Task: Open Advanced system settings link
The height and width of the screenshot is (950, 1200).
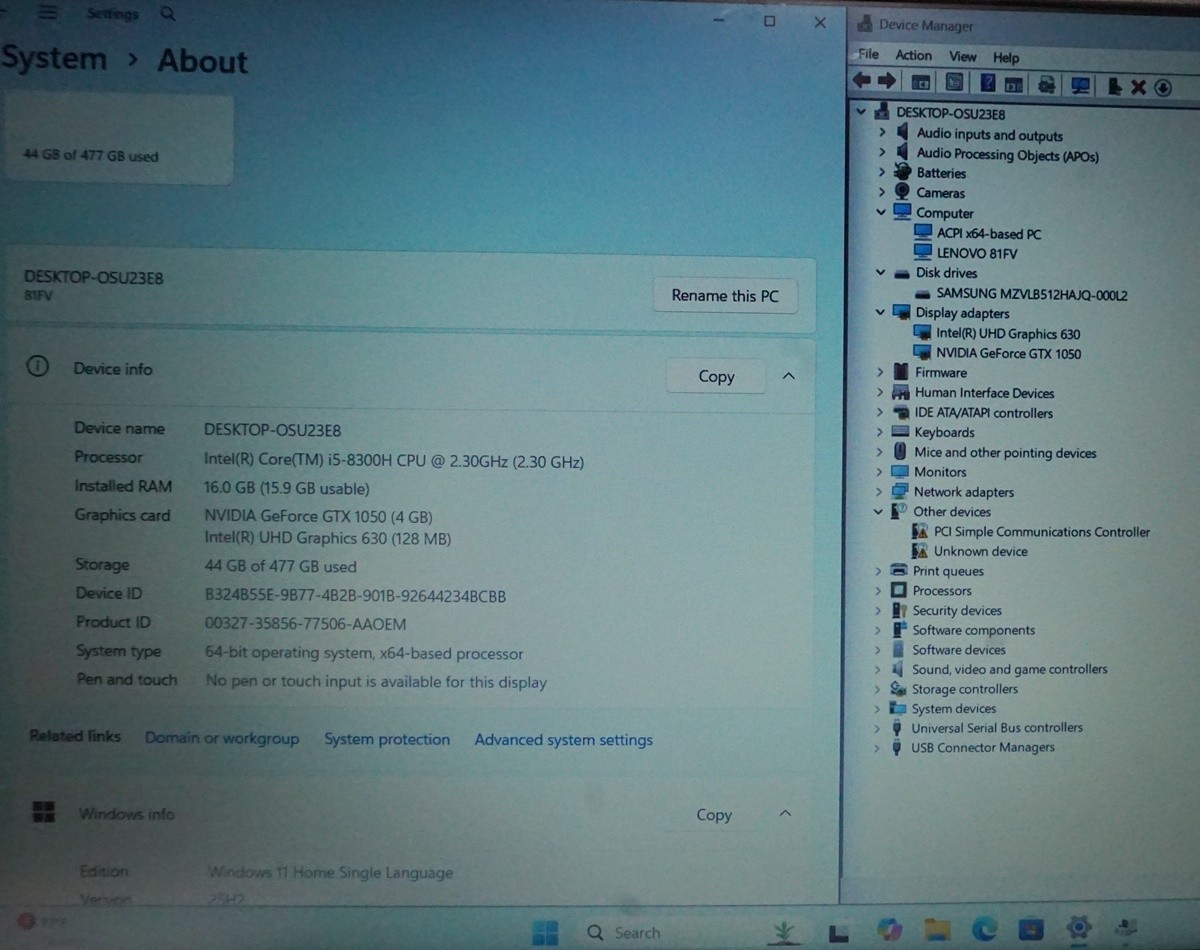Action: click(563, 740)
